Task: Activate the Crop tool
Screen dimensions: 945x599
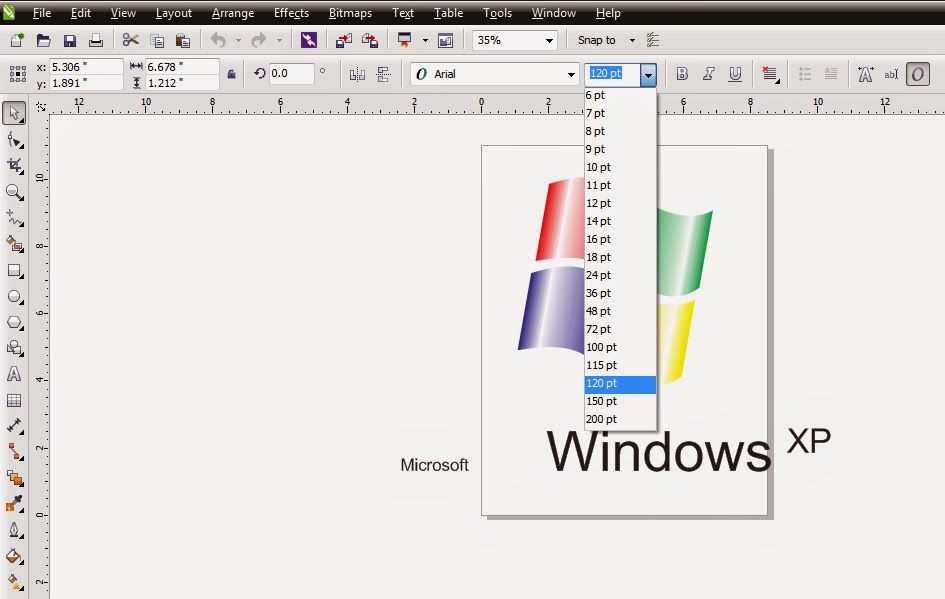Action: pyautogui.click(x=14, y=166)
